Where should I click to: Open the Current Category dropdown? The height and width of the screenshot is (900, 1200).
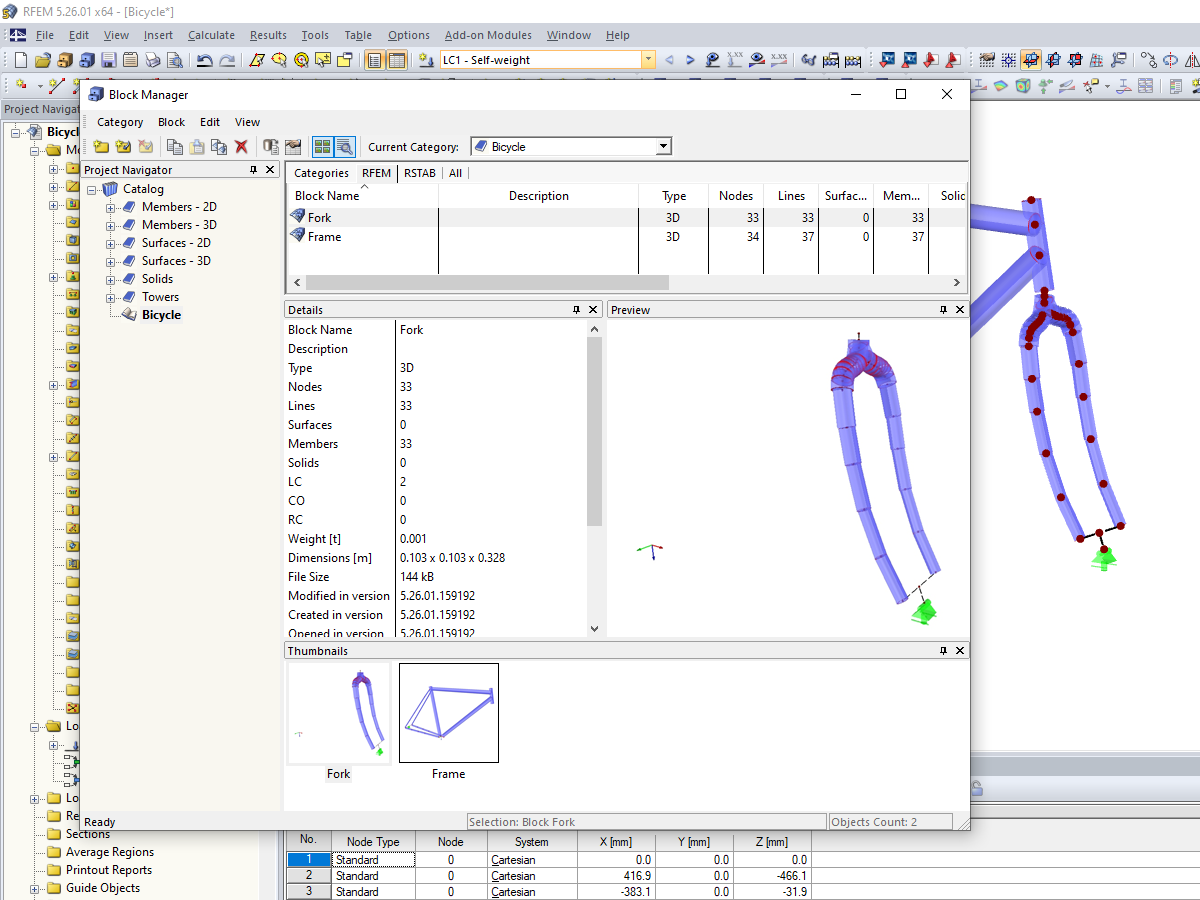tap(662, 147)
